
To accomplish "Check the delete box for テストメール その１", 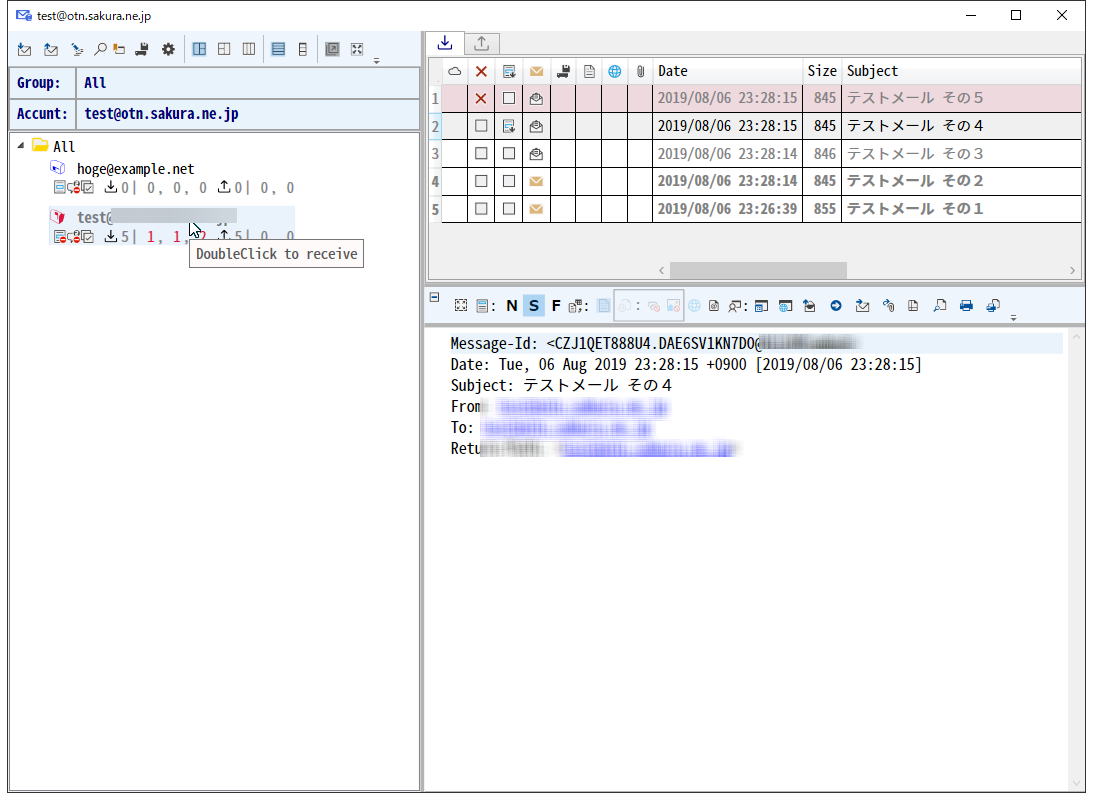I will (x=481, y=208).
